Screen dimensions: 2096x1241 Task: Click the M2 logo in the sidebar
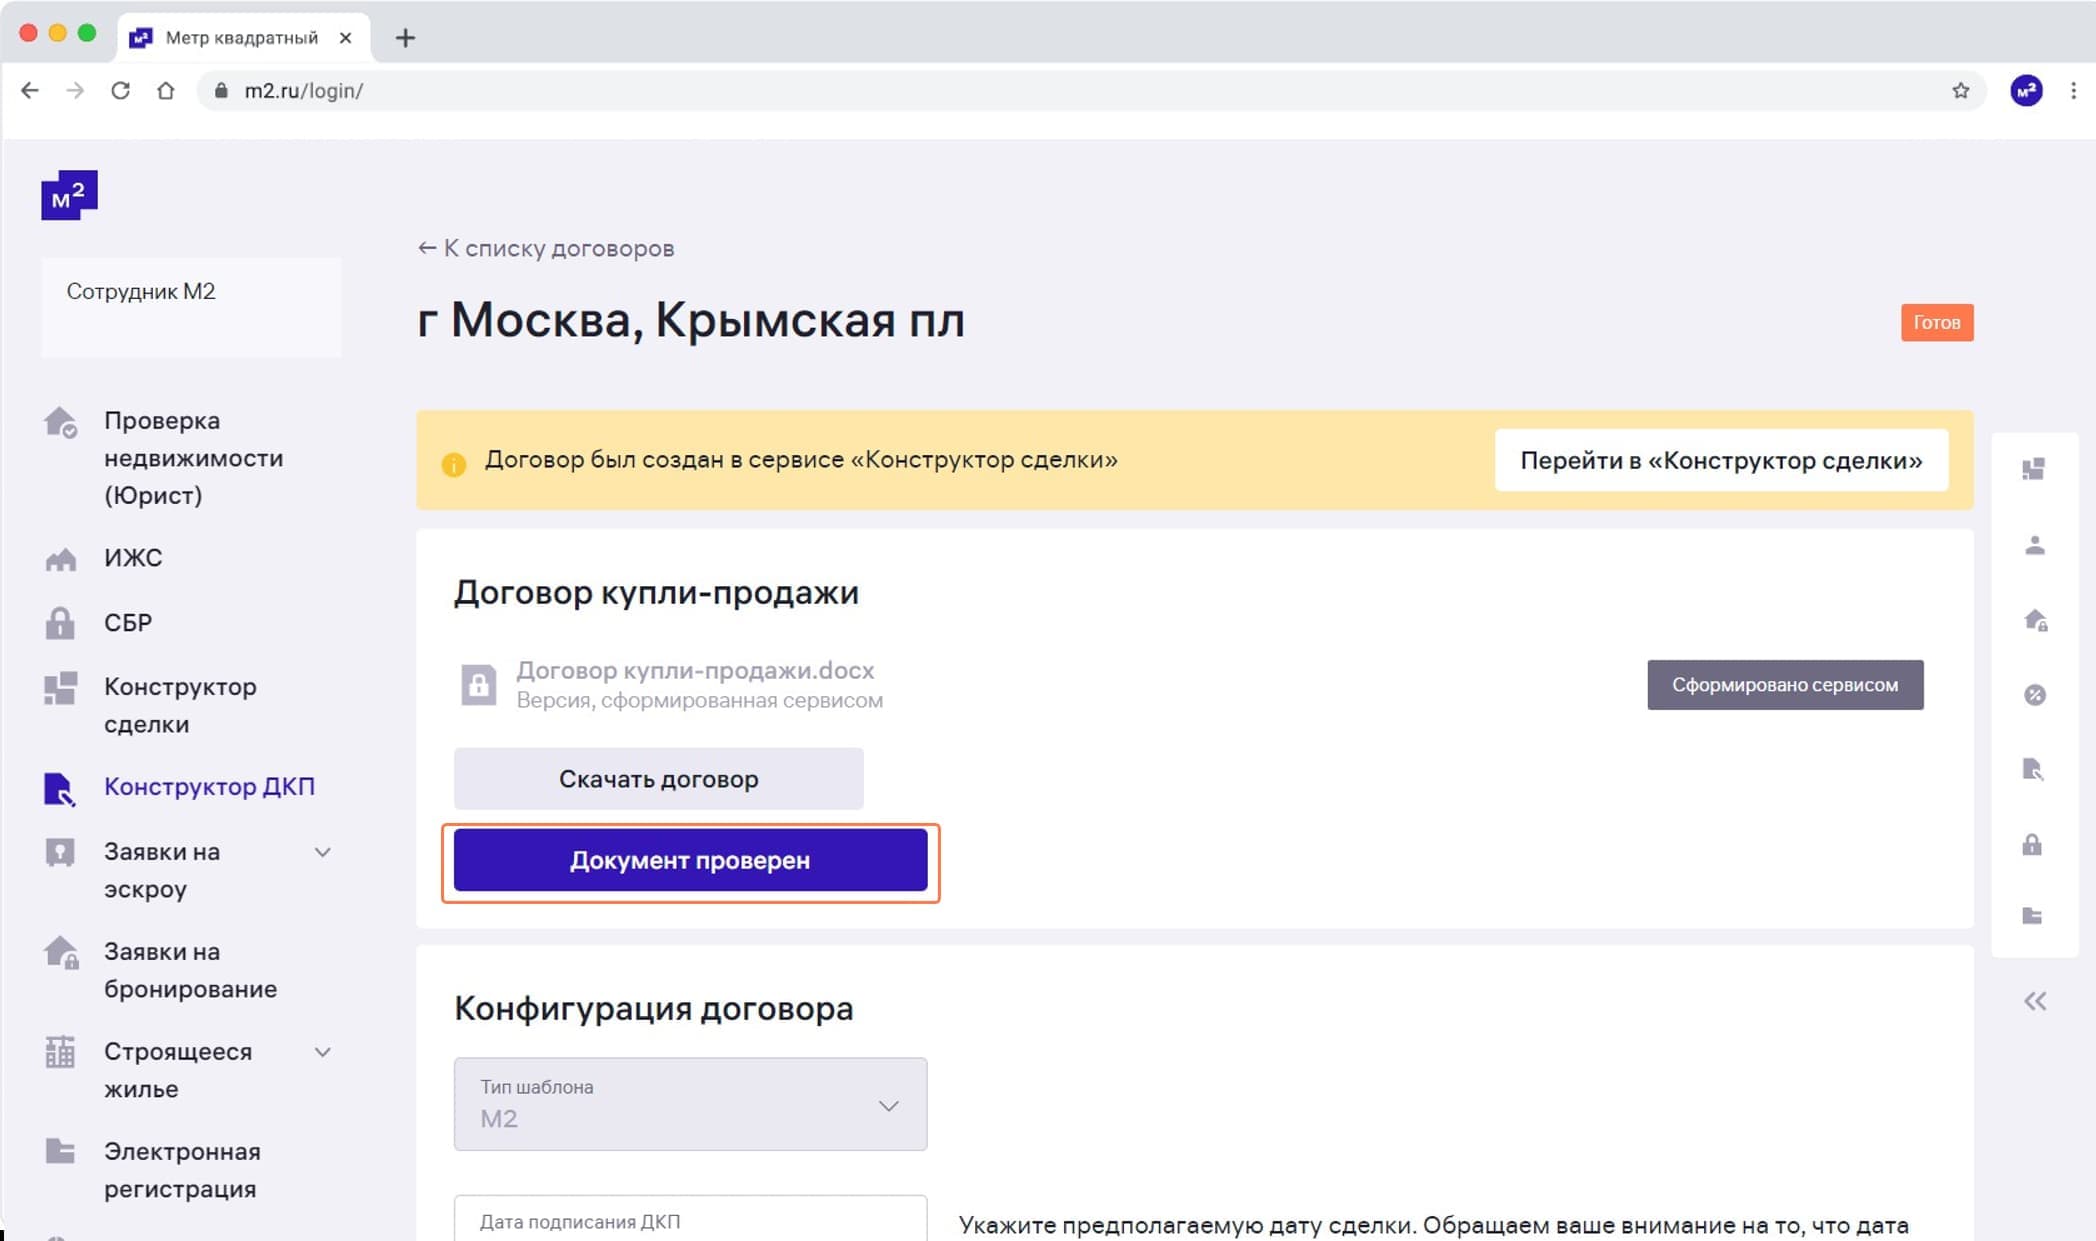pyautogui.click(x=69, y=195)
